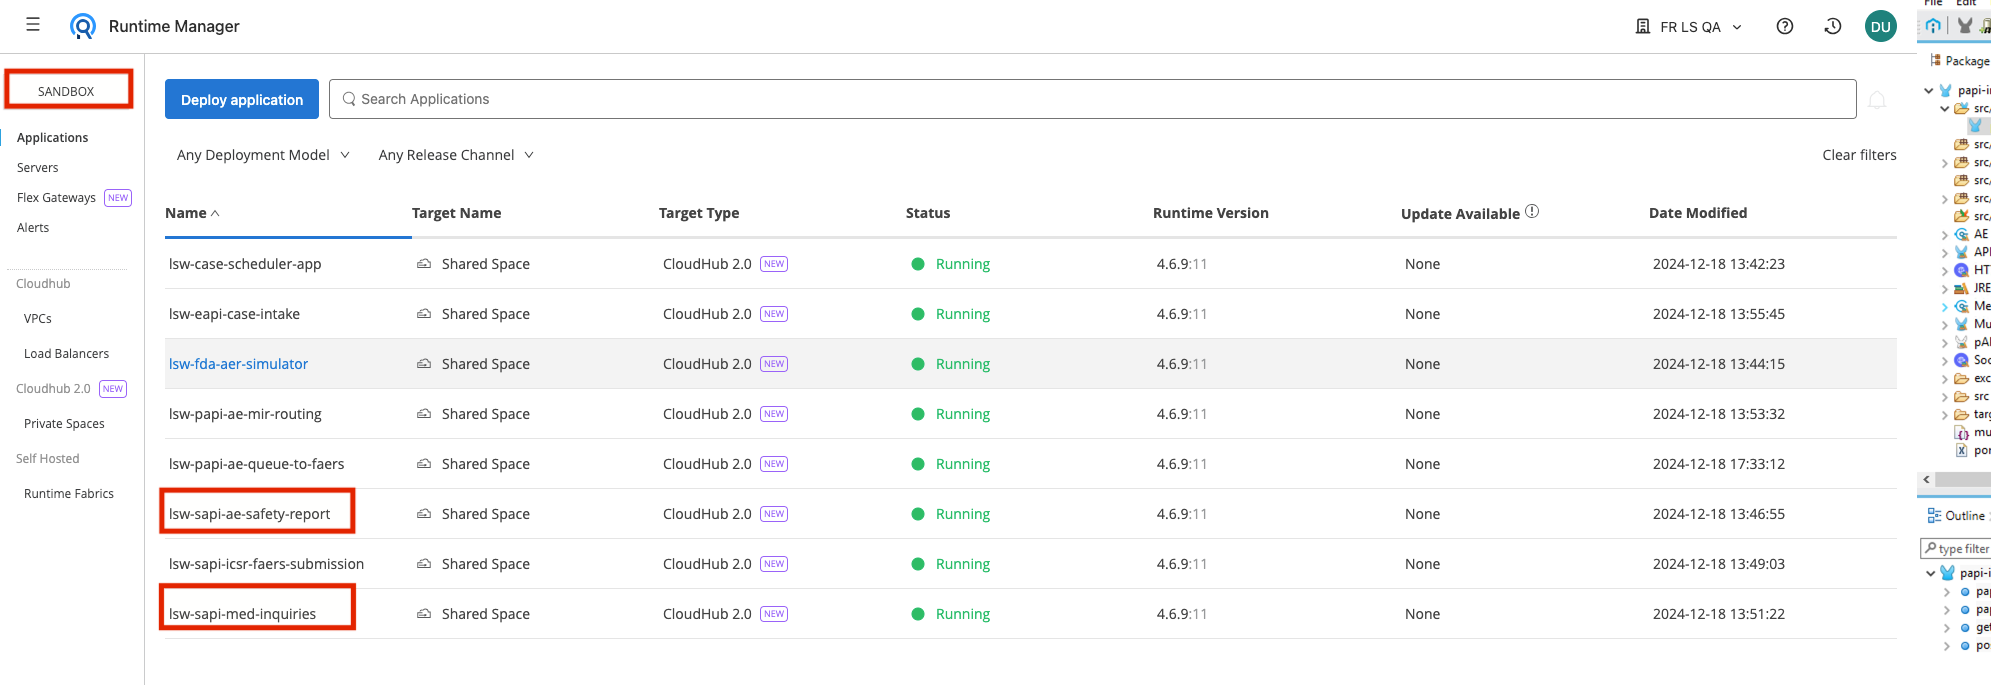Click the Runtime Manager logo icon
1991x685 pixels.
[x=83, y=26]
